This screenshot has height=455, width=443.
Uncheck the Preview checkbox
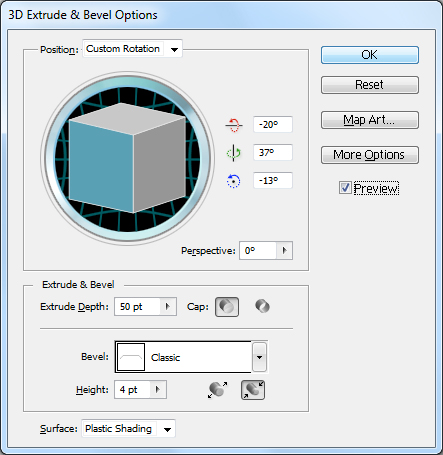[x=345, y=188]
